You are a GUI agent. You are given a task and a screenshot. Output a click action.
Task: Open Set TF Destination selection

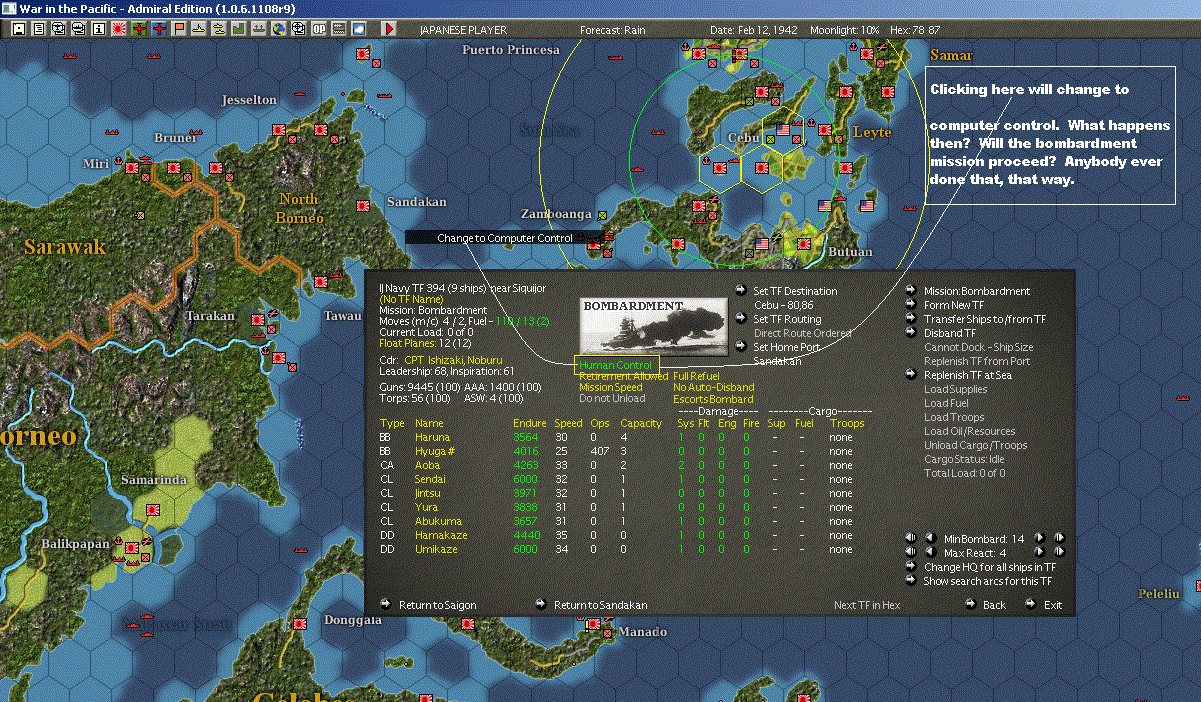(742, 291)
